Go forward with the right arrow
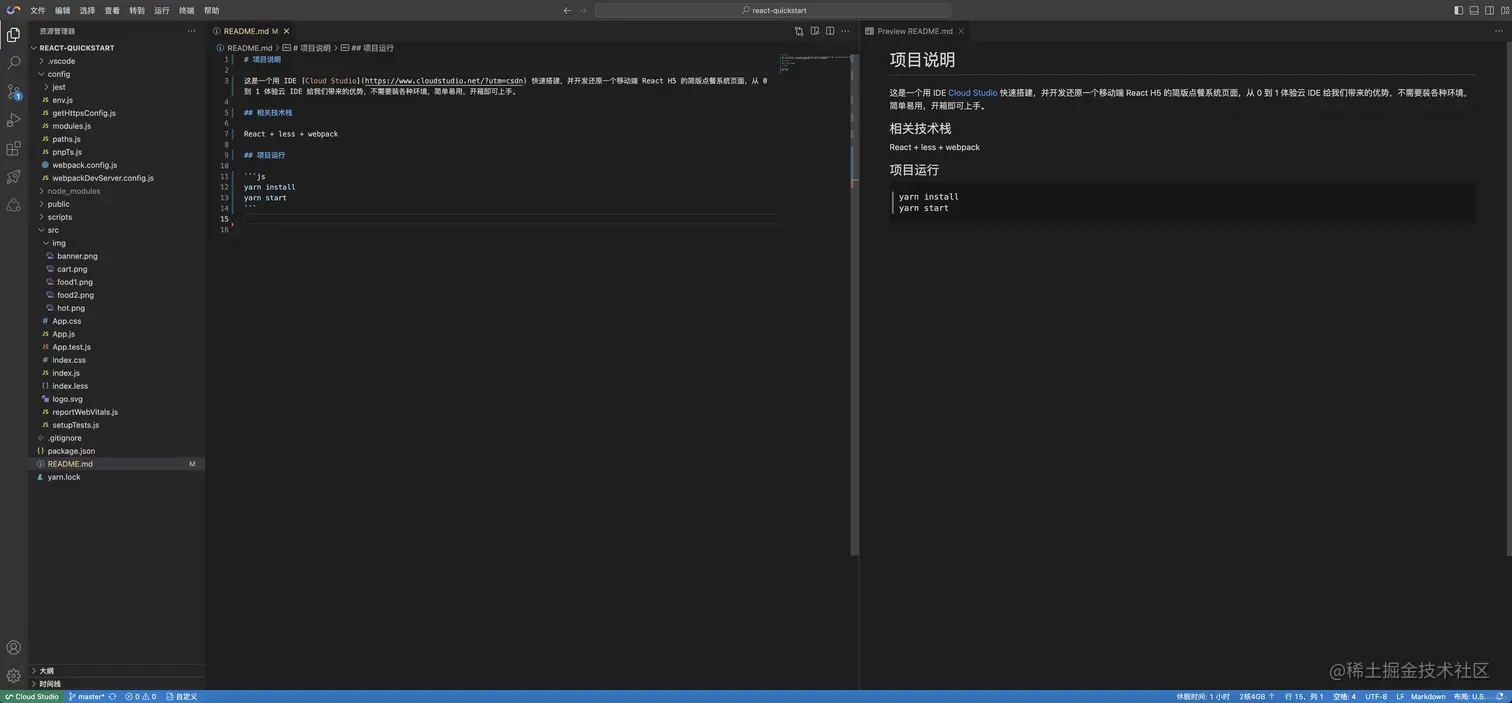Image resolution: width=1512 pixels, height=703 pixels. click(583, 10)
